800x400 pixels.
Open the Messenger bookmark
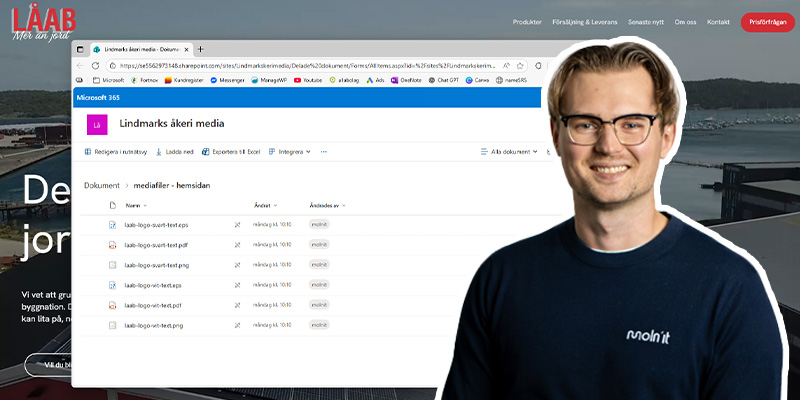tap(227, 80)
